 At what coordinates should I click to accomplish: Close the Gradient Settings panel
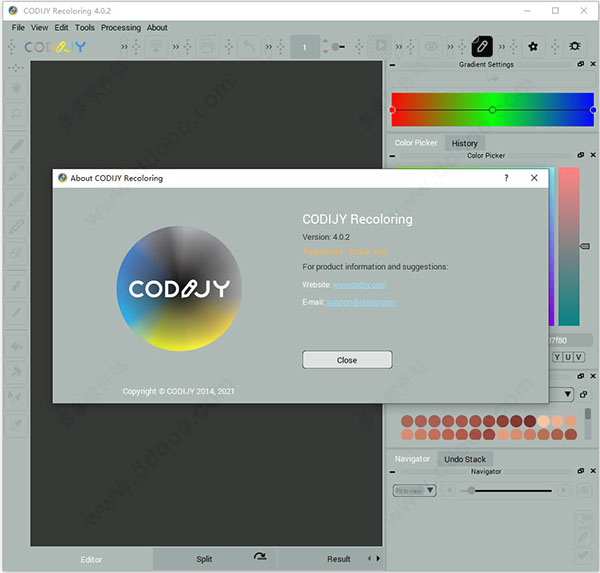[x=593, y=64]
